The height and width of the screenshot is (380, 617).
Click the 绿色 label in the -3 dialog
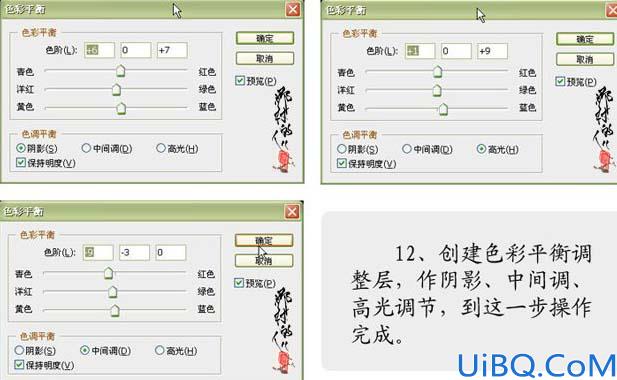pos(206,291)
